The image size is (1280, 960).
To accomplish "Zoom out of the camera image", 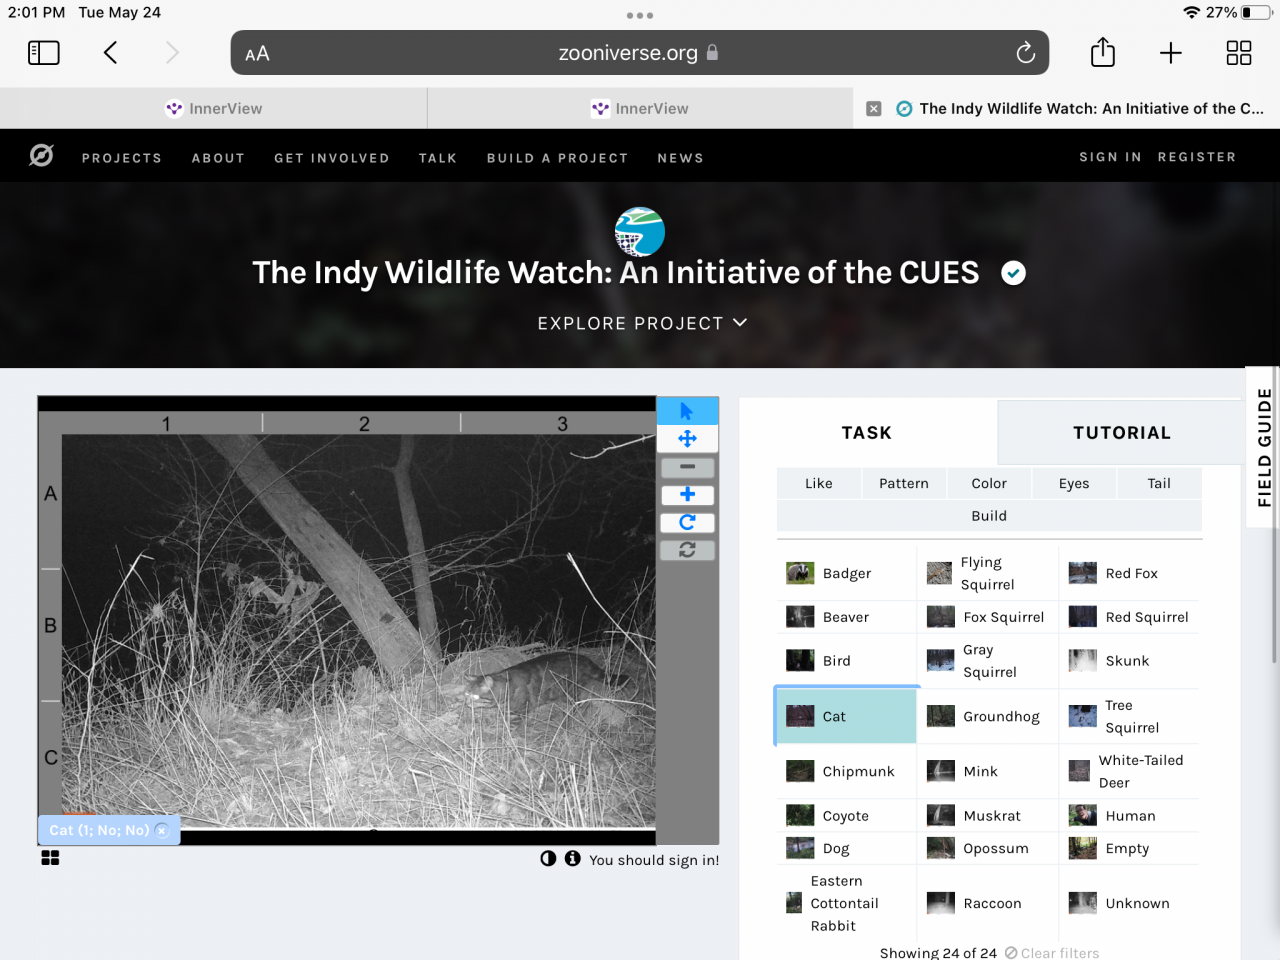I will point(687,467).
